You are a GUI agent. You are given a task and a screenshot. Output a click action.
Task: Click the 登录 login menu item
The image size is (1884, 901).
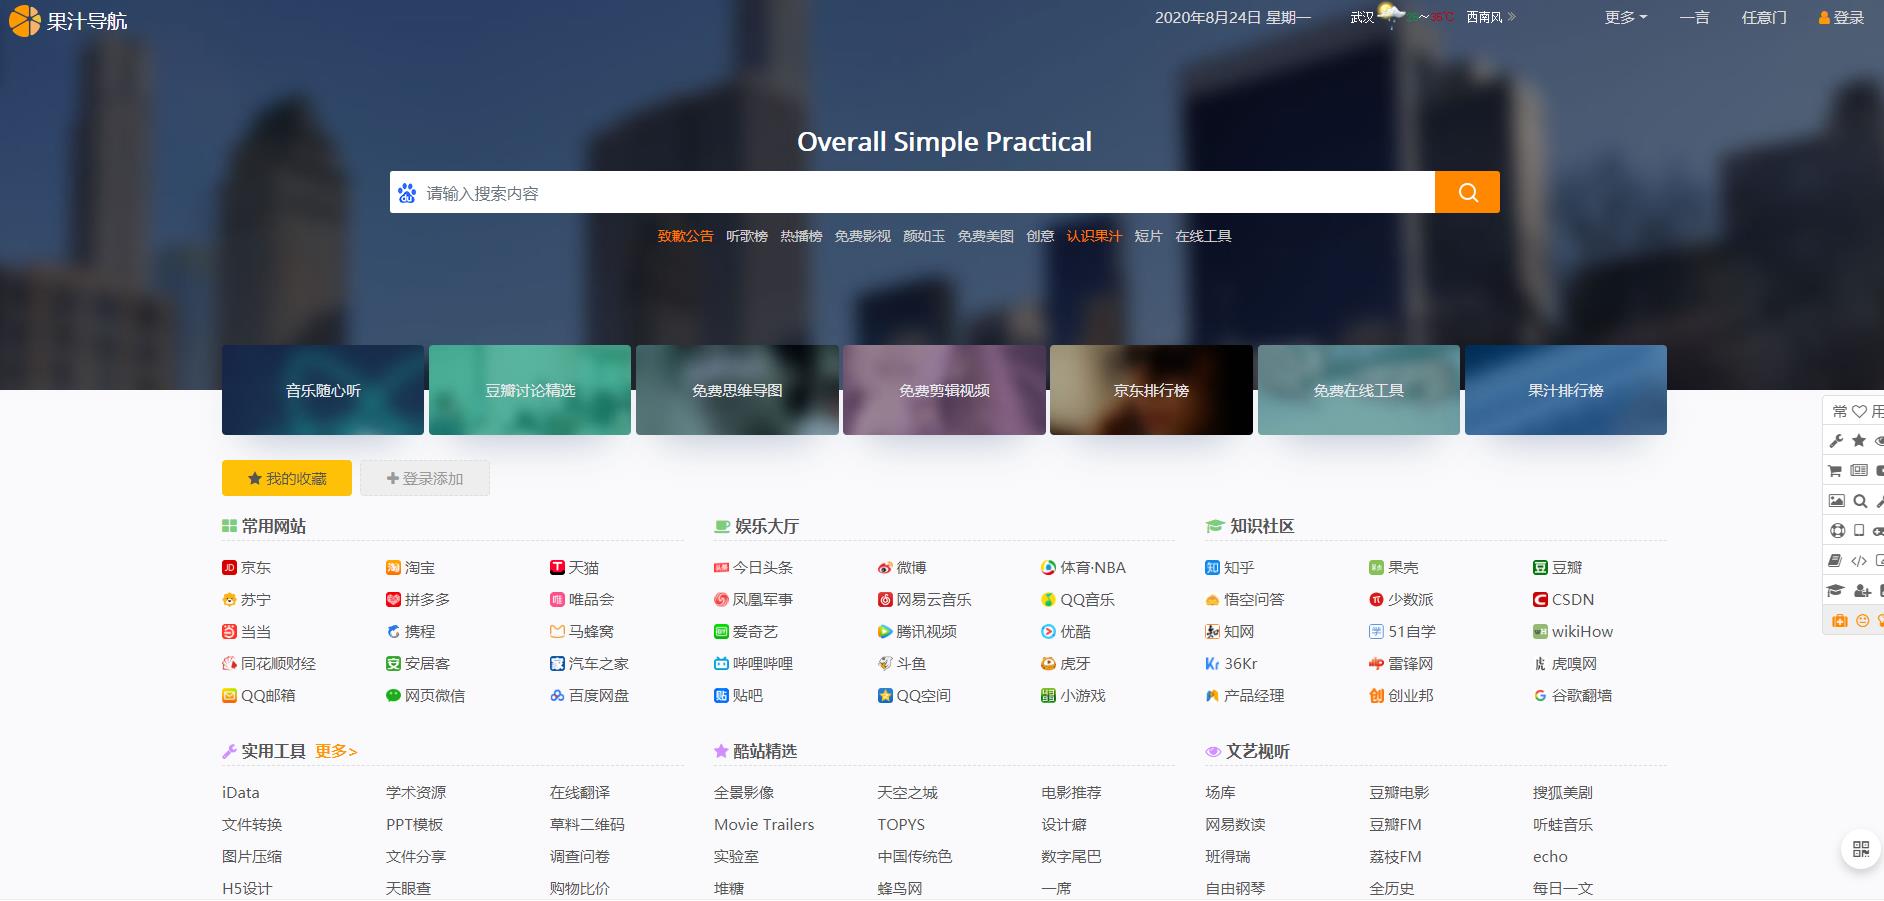(x=1841, y=17)
